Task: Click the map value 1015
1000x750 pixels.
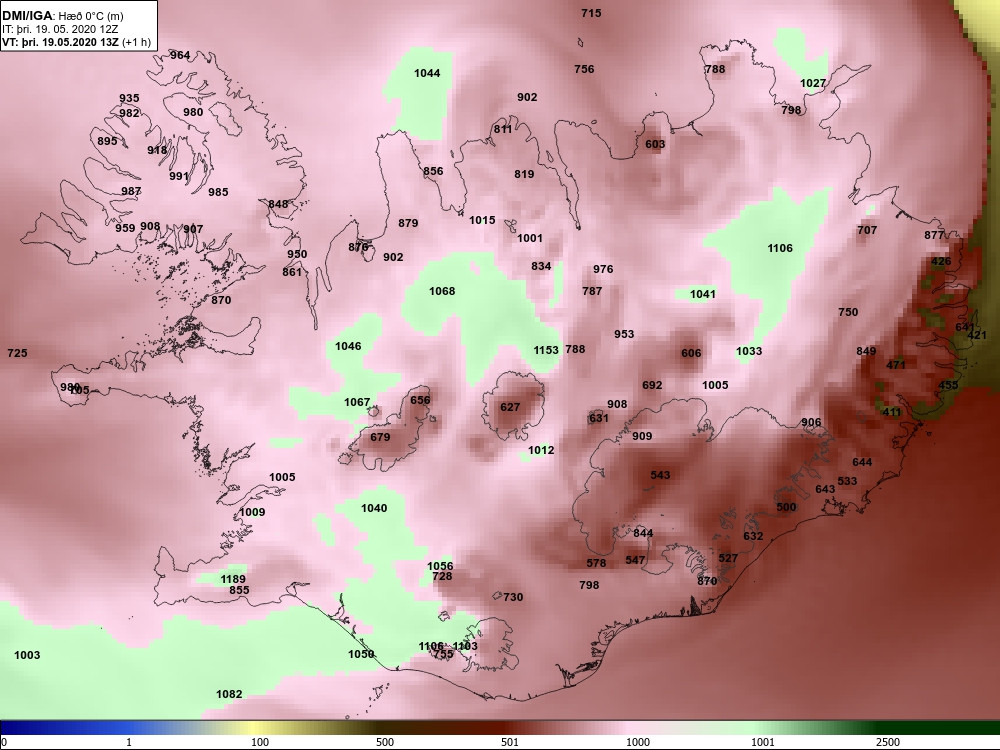Action: click(482, 220)
